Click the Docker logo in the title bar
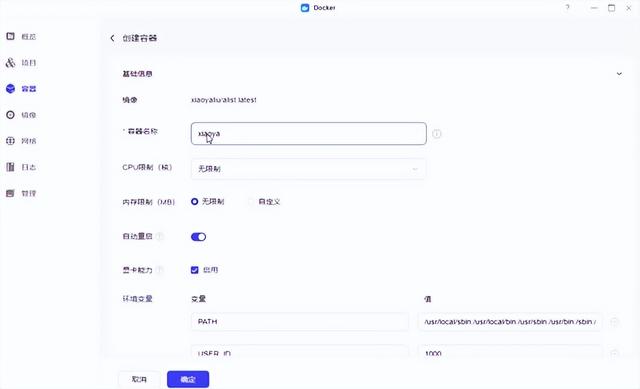This screenshot has height=389, width=640. (305, 8)
